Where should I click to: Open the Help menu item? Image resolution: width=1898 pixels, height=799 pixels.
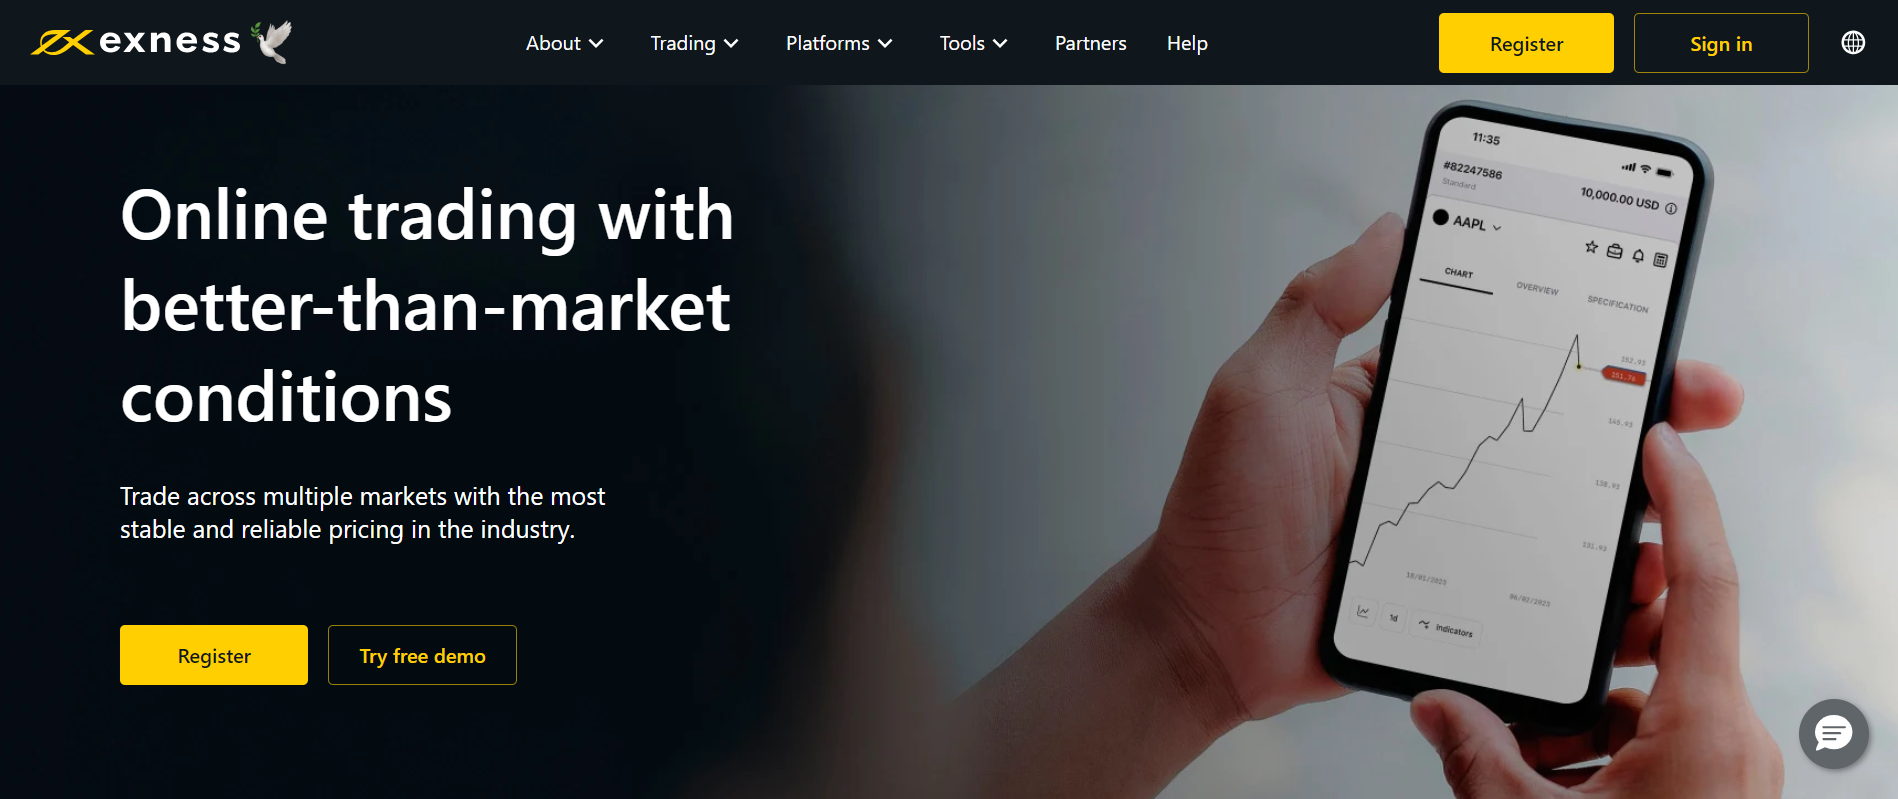(1187, 43)
